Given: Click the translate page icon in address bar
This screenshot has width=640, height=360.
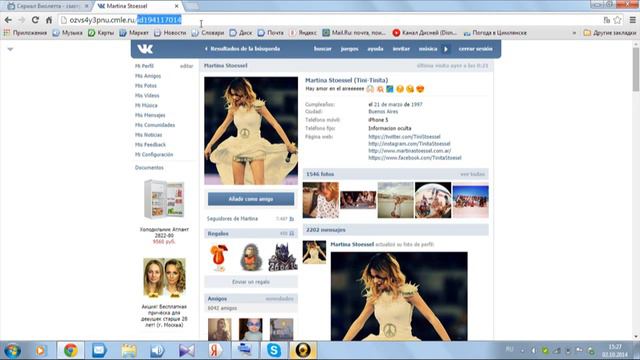Looking at the screenshot, I should pyautogui.click(x=607, y=20).
